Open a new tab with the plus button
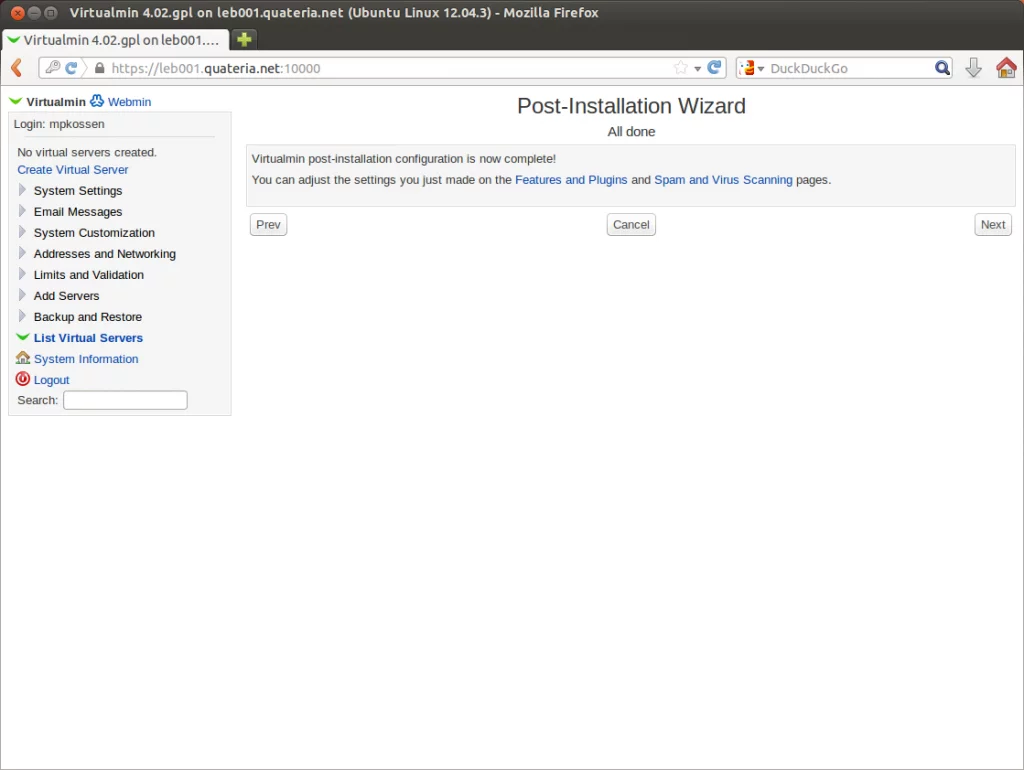Image resolution: width=1024 pixels, height=770 pixels. 244,40
